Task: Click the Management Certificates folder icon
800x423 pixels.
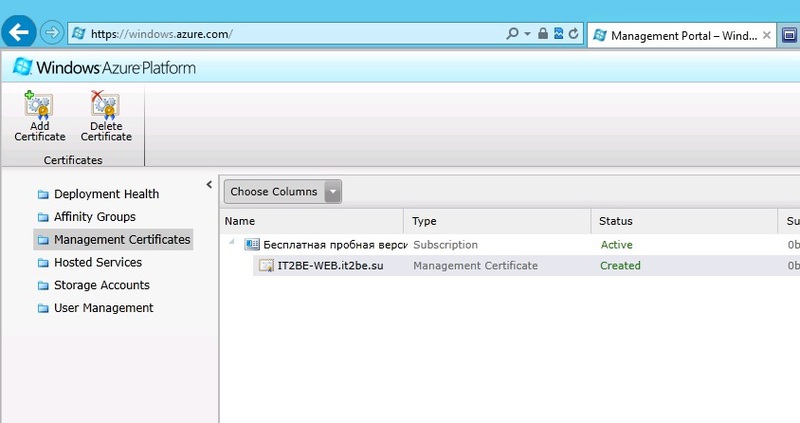Action: click(43, 240)
